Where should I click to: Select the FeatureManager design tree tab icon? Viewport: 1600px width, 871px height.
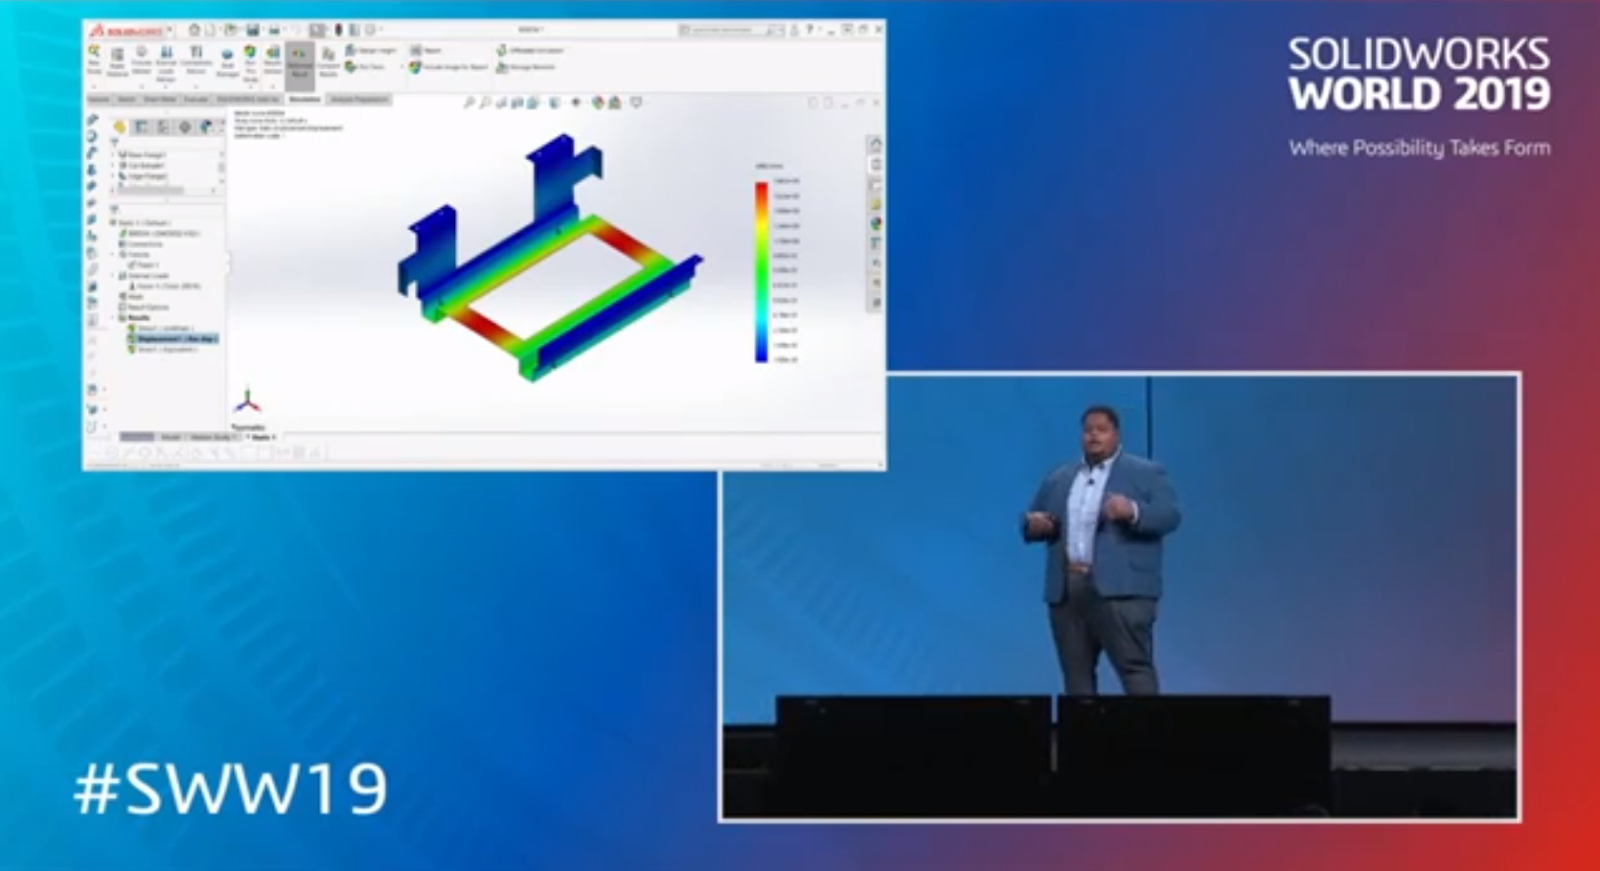pyautogui.click(x=119, y=127)
